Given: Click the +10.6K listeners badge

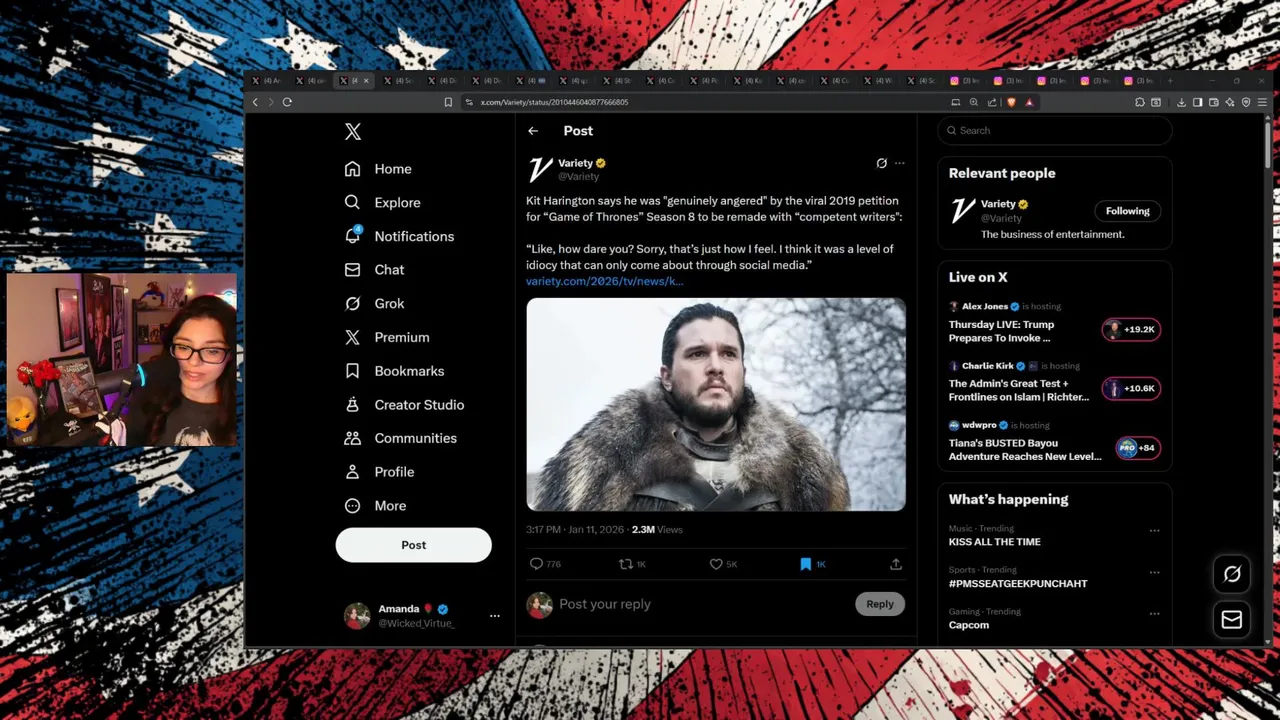Looking at the screenshot, I should 1131,388.
